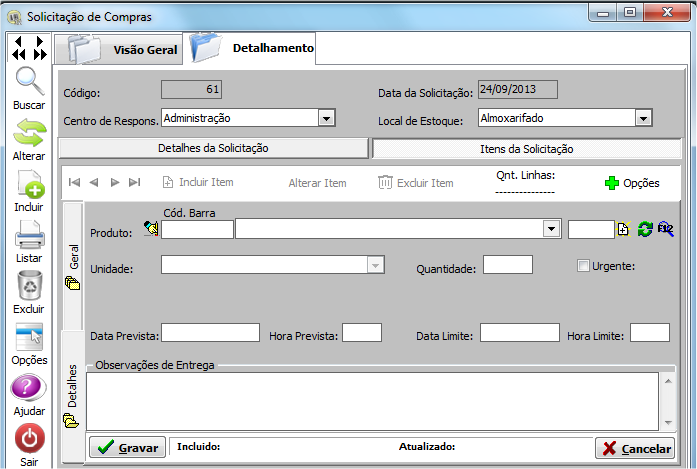Click the Excluir recycle bin icon

click(28, 286)
